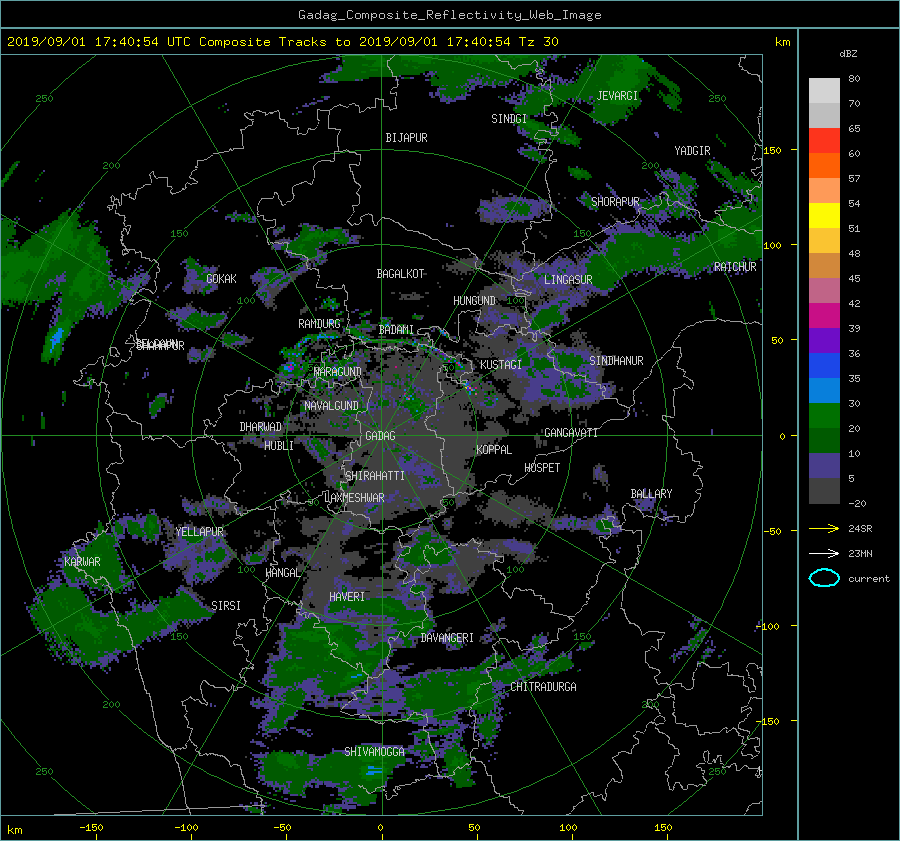Click the bottom-axis 100 km tick label
The width and height of the screenshot is (900, 841).
coord(568,828)
